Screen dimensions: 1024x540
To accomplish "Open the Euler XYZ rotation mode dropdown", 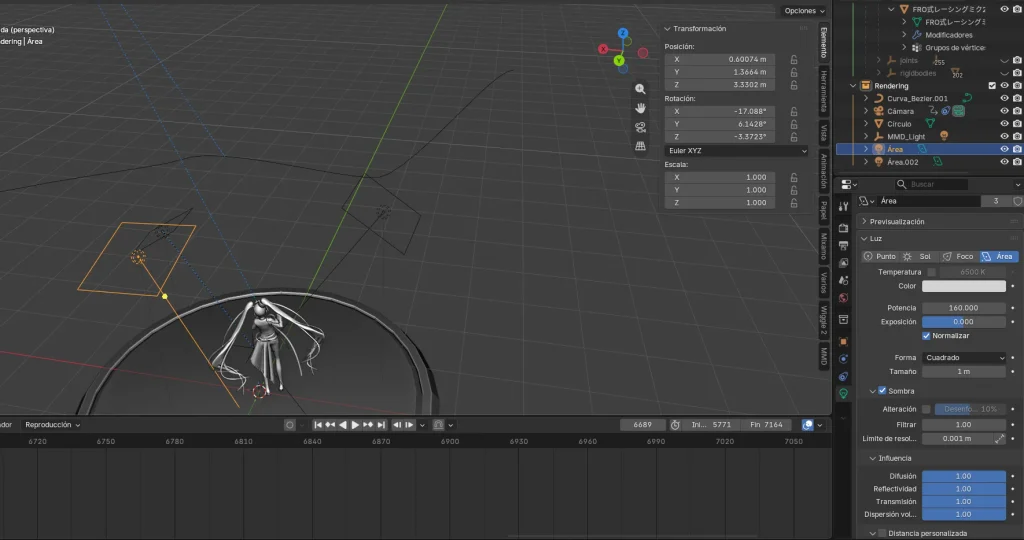I will tap(736, 151).
